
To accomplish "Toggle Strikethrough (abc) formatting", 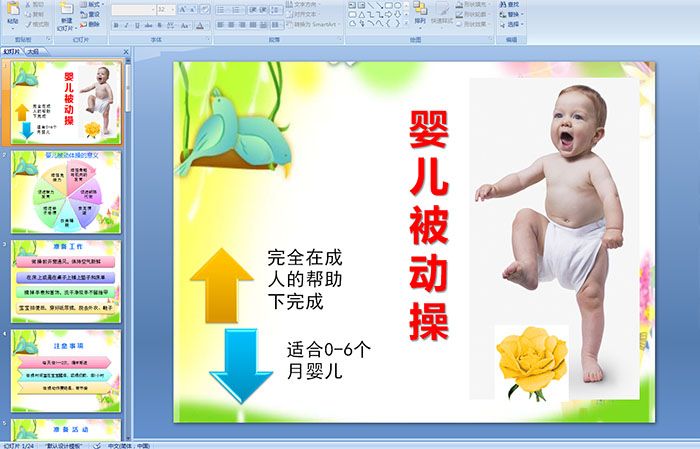I will coord(148,25).
